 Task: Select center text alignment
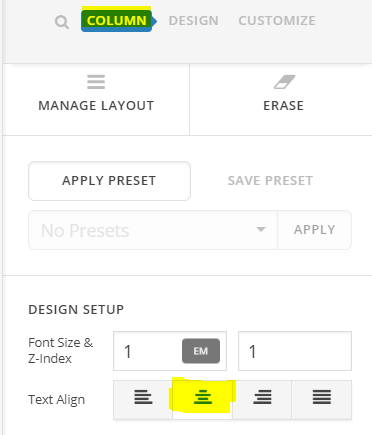[203, 398]
